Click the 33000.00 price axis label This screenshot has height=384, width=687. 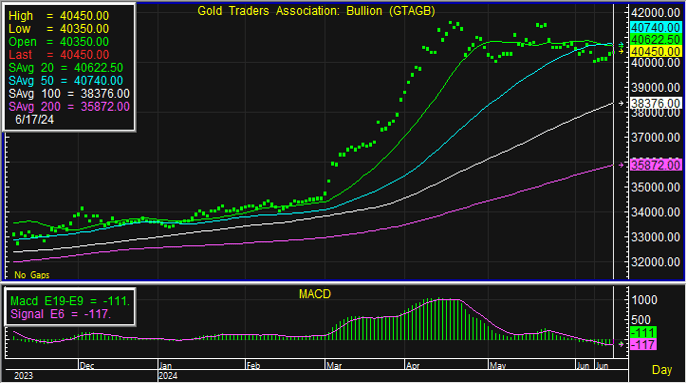point(655,237)
